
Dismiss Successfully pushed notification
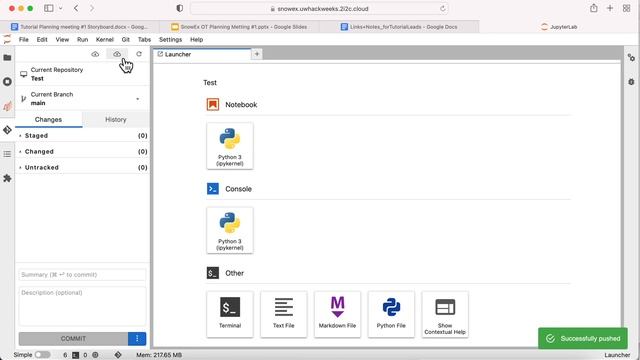tap(583, 338)
